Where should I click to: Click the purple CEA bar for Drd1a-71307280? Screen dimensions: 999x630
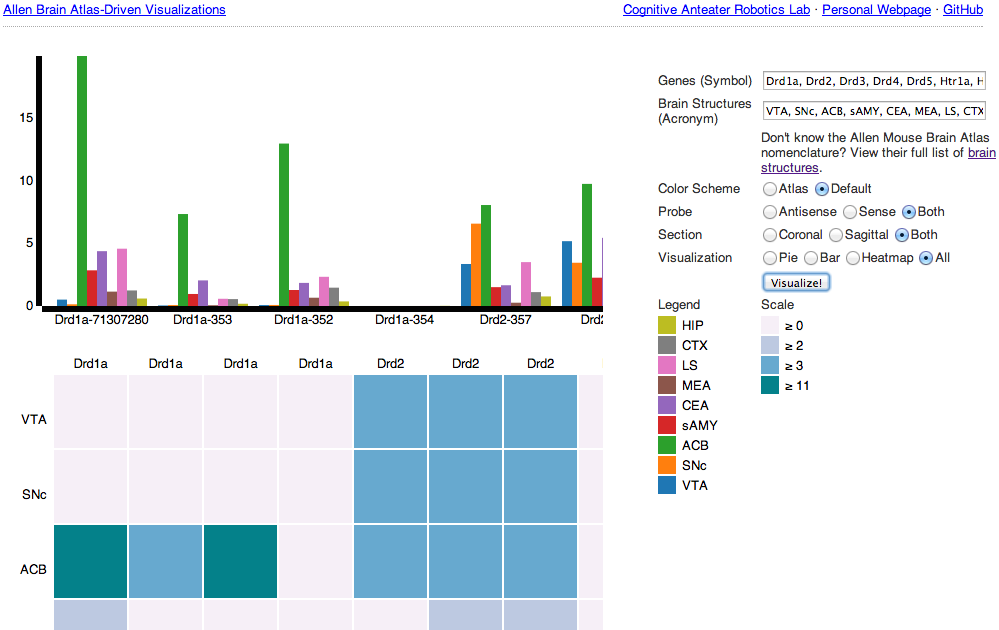[x=102, y=278]
